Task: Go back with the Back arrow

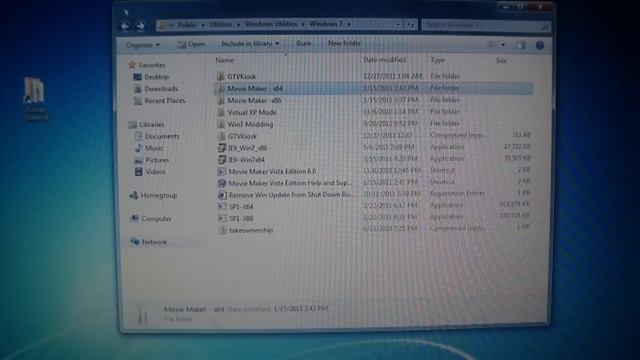Action: [126, 26]
